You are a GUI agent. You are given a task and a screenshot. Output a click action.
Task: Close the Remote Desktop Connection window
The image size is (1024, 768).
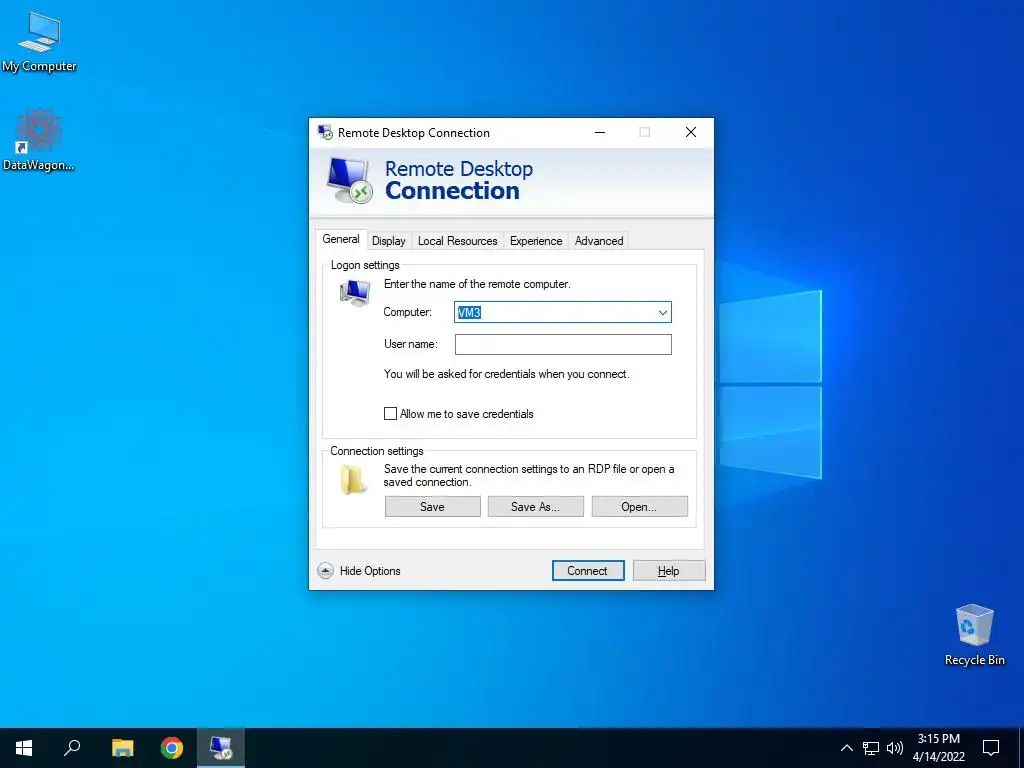691,133
